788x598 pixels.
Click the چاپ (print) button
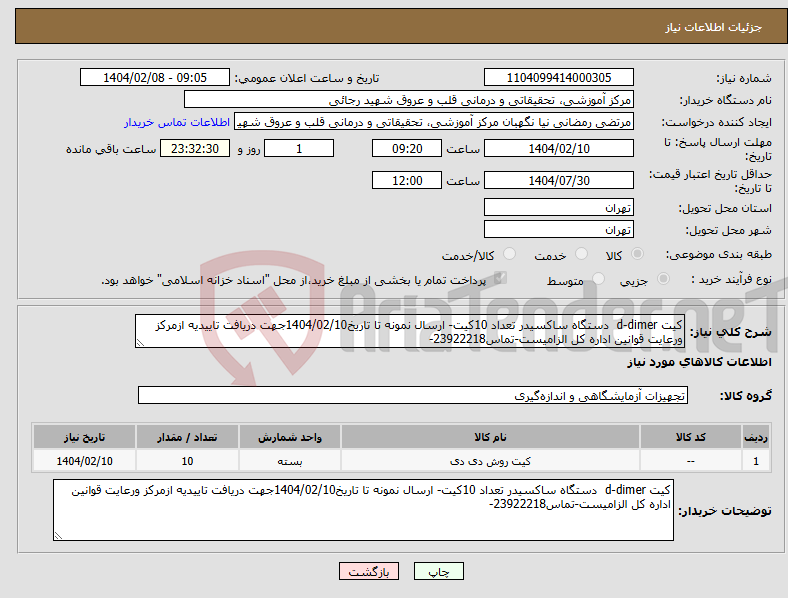tap(438, 571)
